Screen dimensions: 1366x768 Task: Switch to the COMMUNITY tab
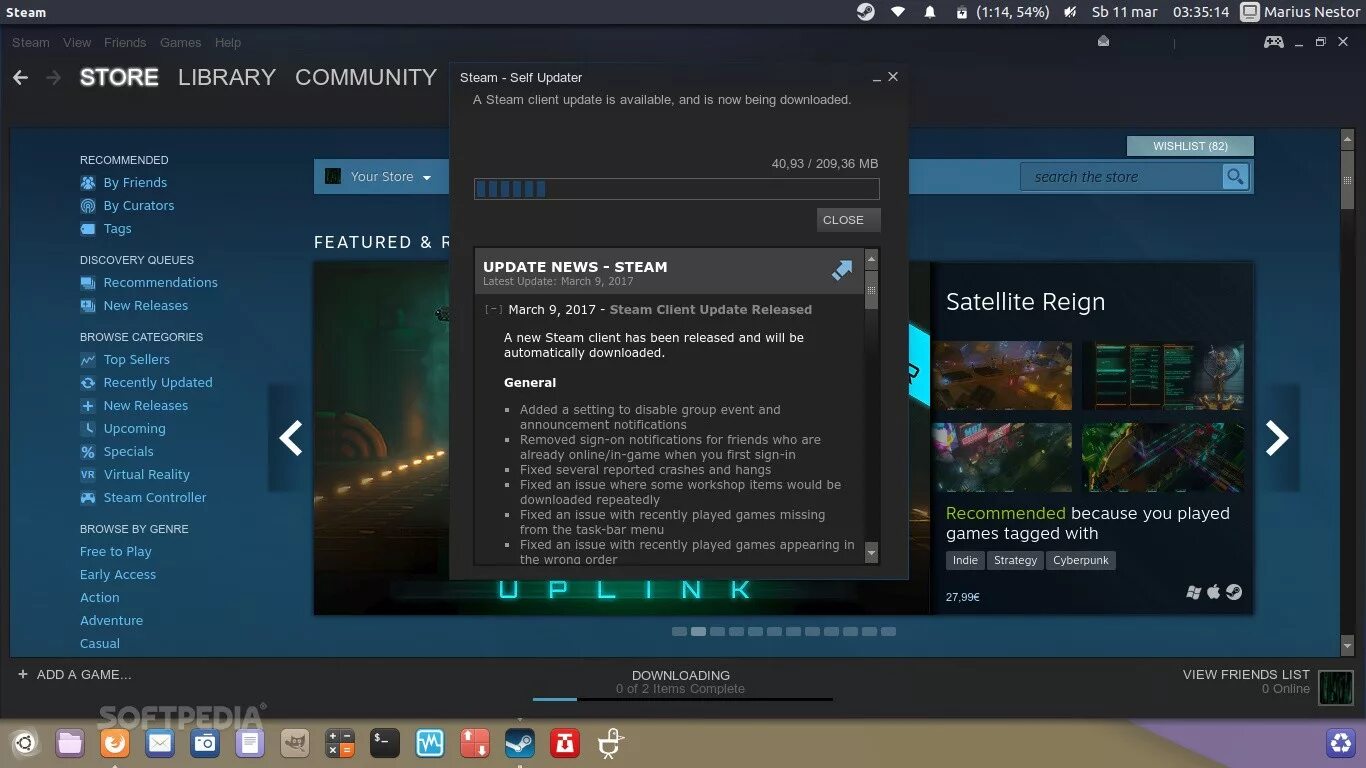366,77
